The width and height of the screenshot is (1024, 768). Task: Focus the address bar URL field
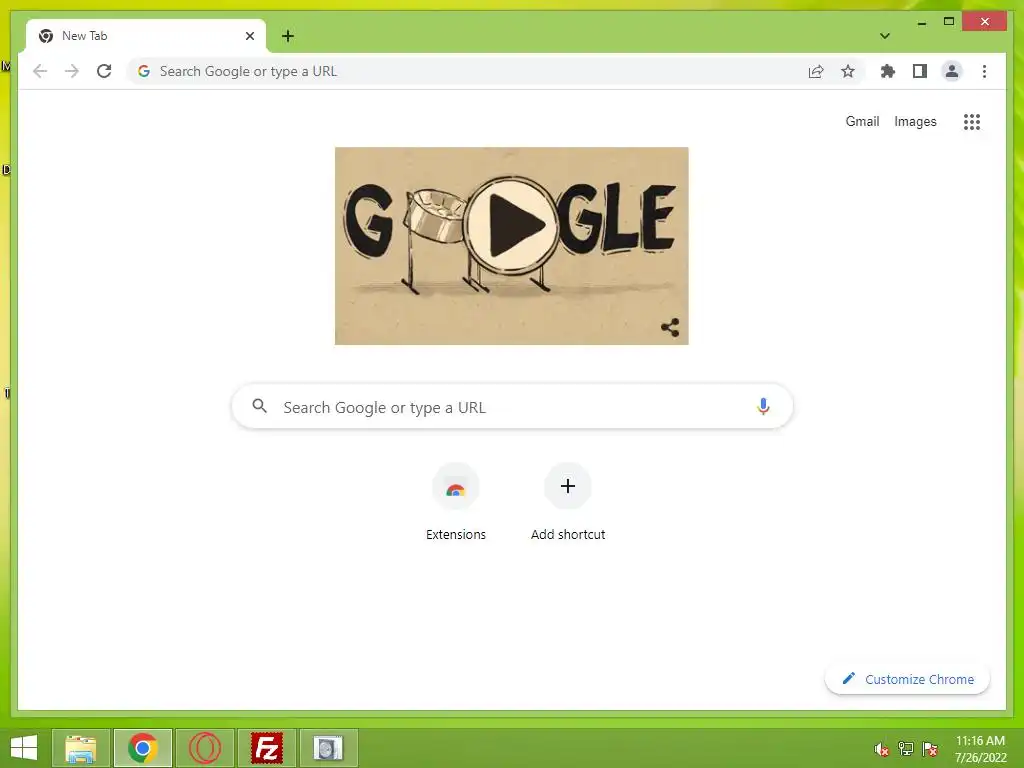point(496,71)
